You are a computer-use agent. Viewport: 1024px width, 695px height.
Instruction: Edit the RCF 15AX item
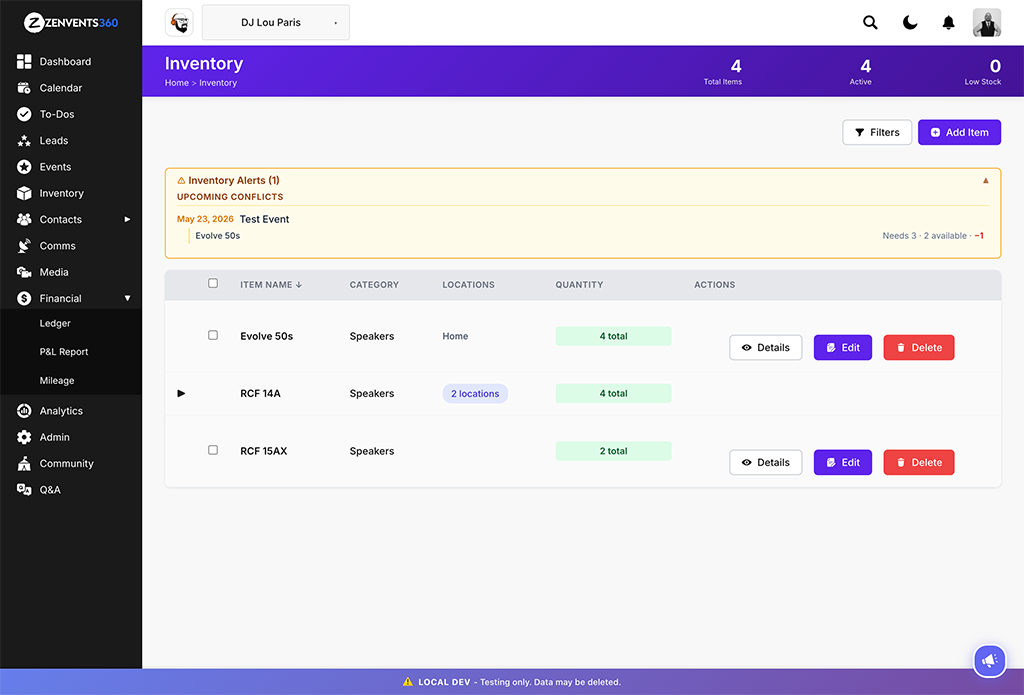(x=842, y=462)
